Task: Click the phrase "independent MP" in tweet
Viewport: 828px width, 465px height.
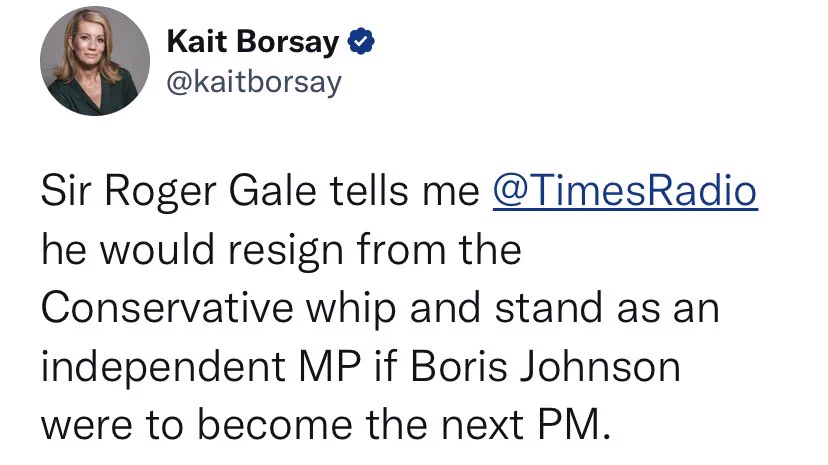Action: point(201,367)
